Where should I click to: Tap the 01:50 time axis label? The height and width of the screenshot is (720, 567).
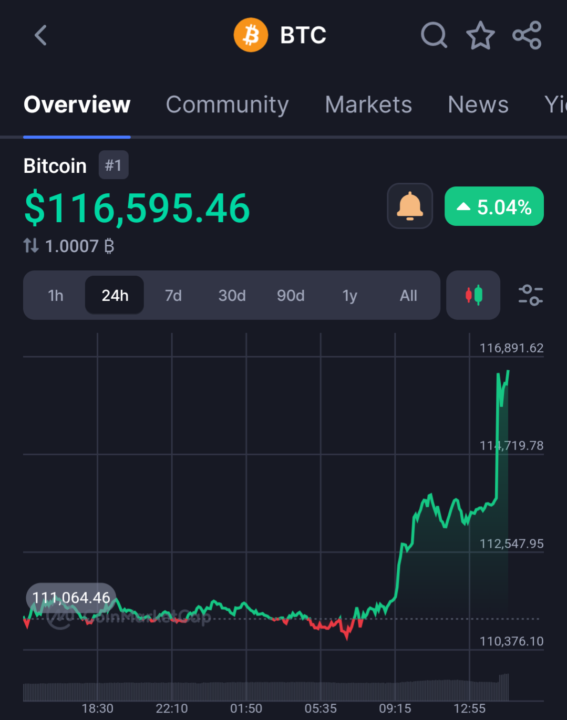(246, 709)
